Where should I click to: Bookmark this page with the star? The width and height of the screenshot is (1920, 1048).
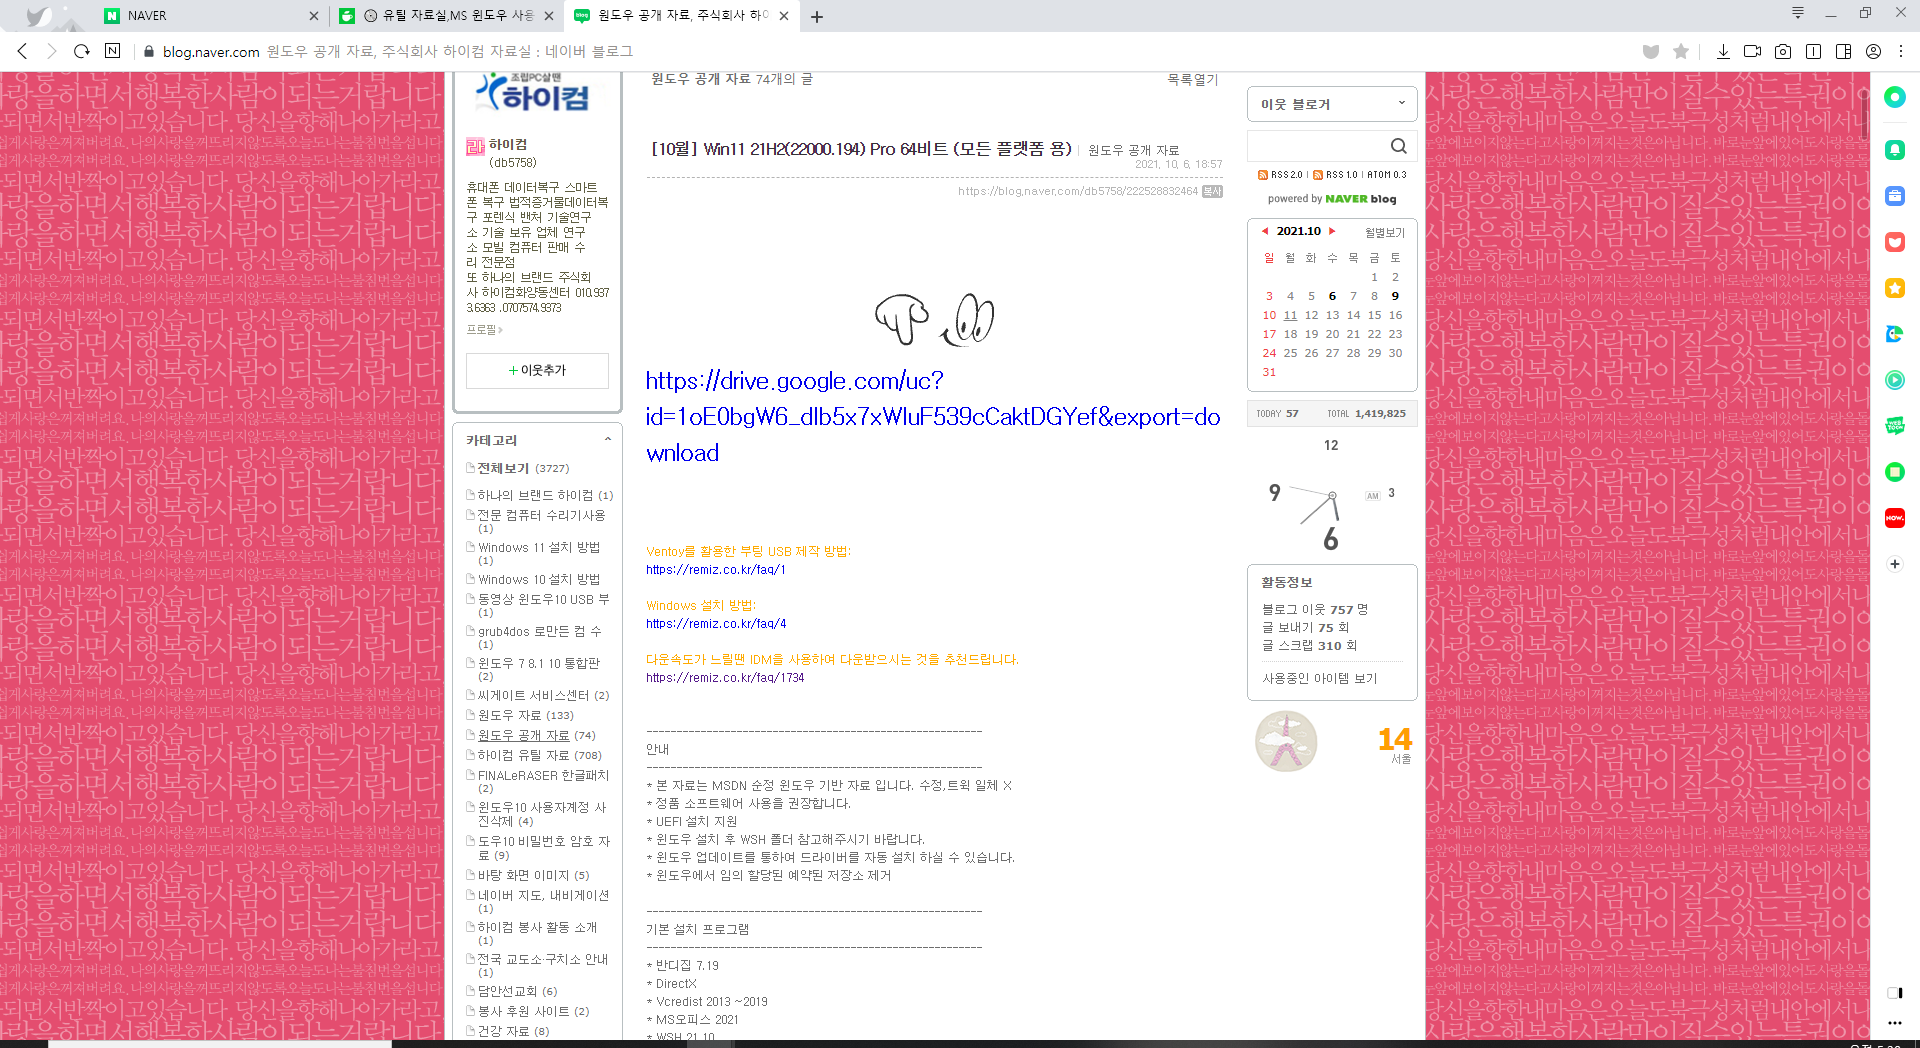pos(1681,51)
